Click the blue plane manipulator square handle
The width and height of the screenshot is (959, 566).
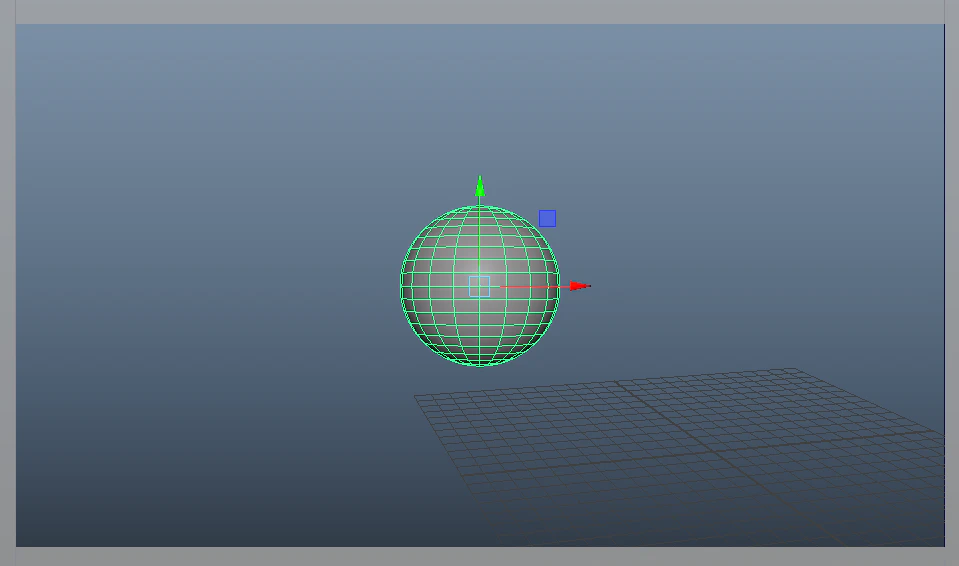click(547, 218)
